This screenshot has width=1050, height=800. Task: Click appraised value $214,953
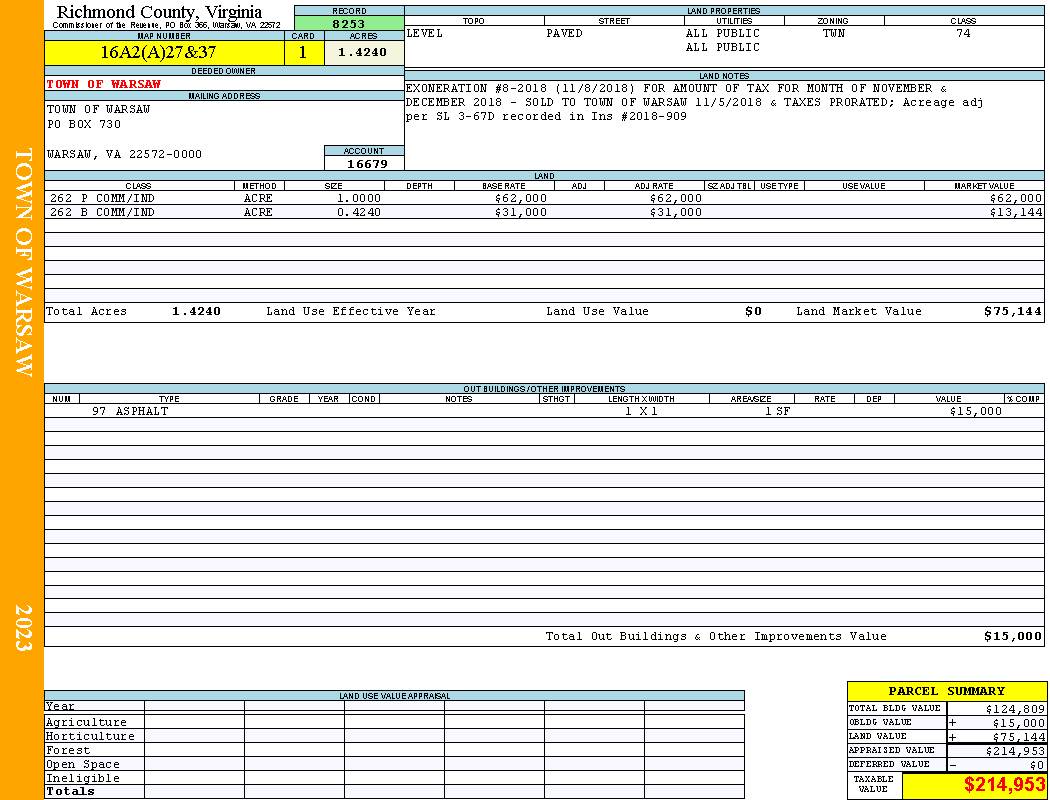pyautogui.click(x=1015, y=751)
